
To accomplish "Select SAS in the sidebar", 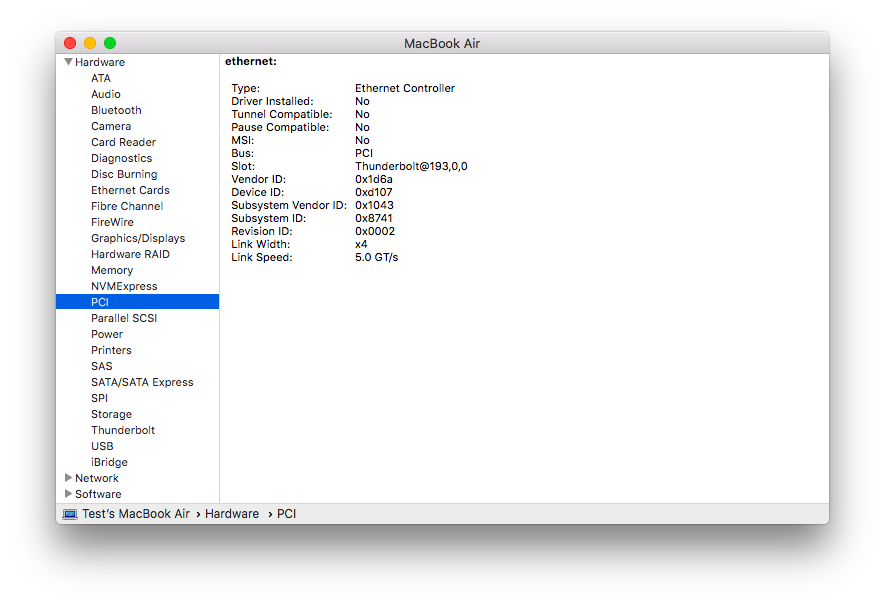I will coord(102,366).
